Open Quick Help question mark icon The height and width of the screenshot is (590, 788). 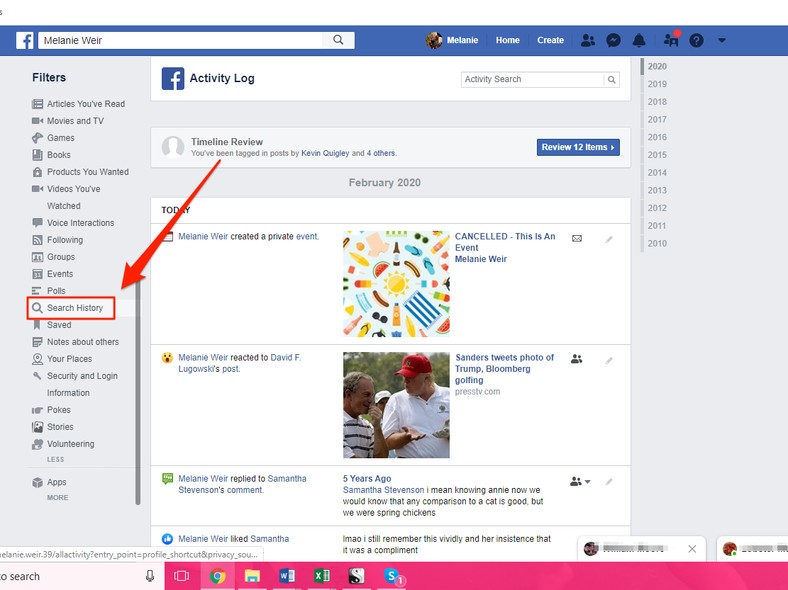(696, 40)
